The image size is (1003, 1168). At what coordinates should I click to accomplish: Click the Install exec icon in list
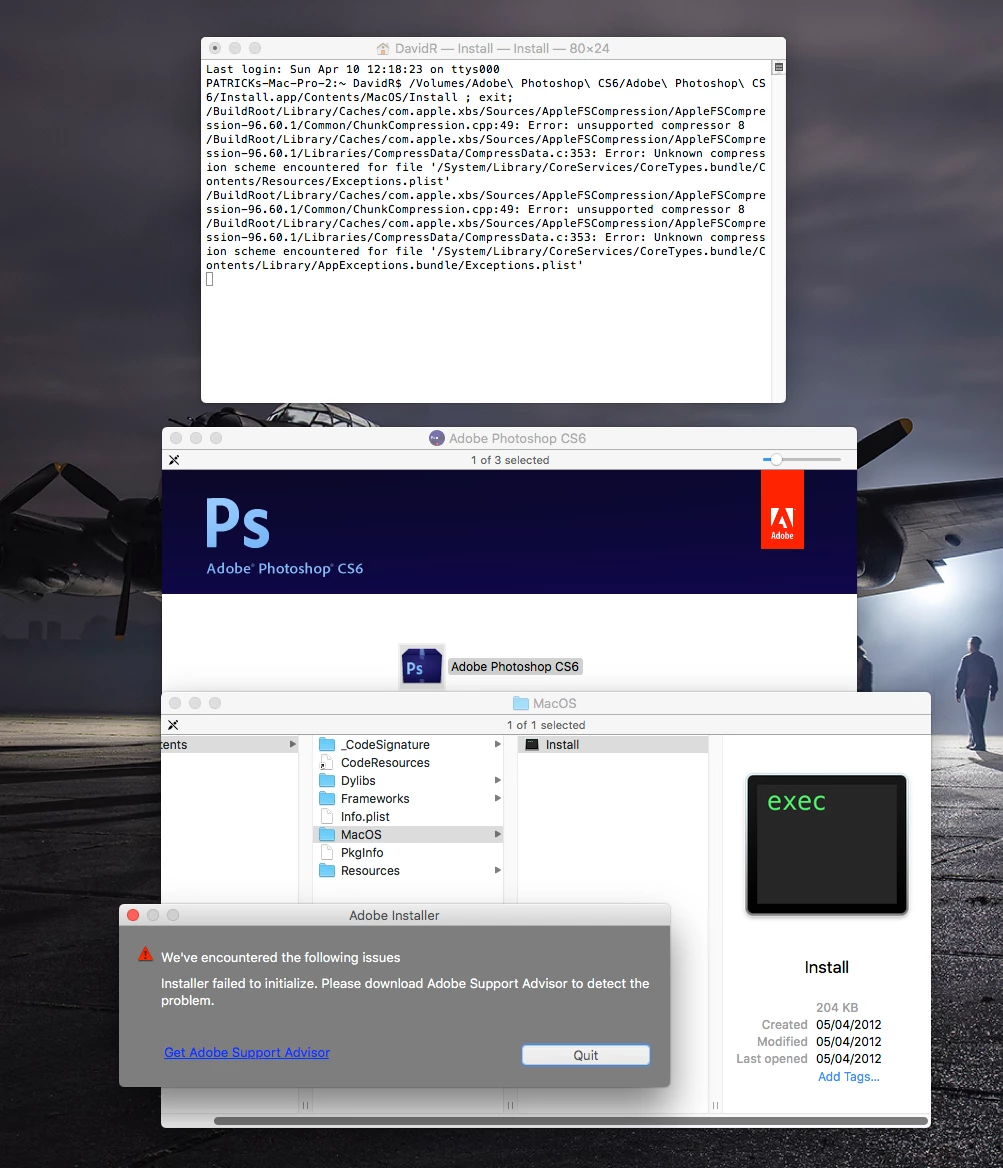click(532, 744)
